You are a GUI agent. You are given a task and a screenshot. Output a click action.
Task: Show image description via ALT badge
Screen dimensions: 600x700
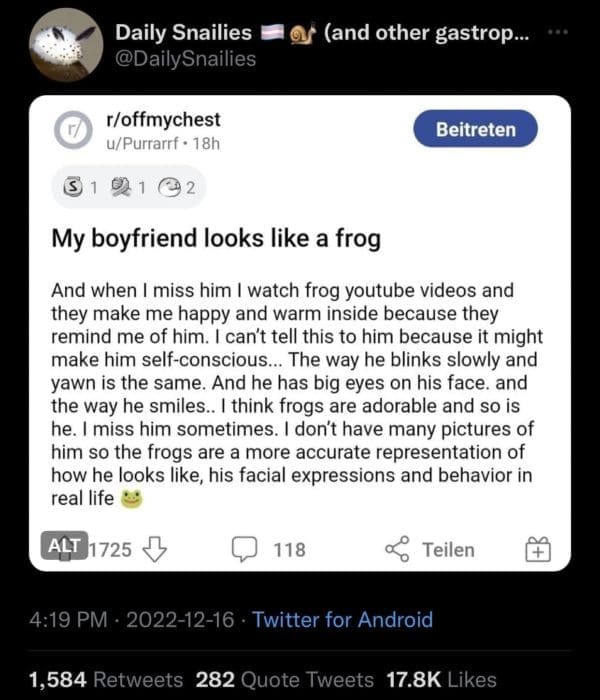tap(67, 545)
